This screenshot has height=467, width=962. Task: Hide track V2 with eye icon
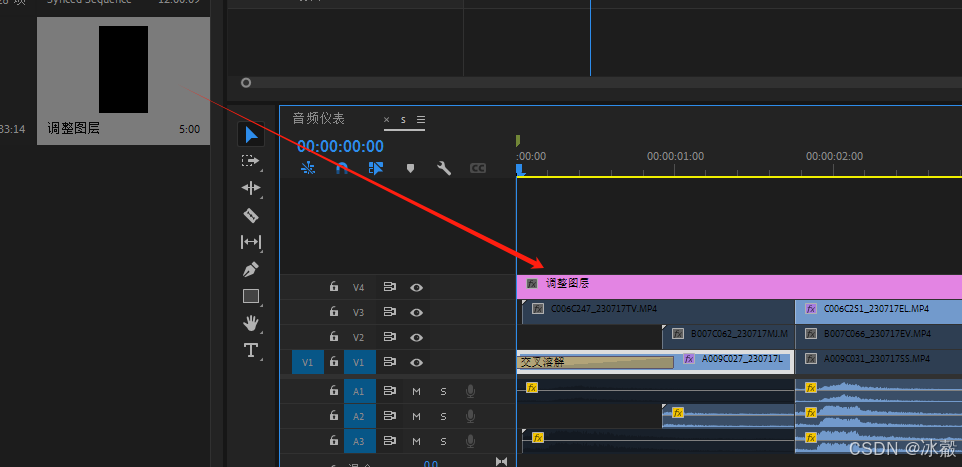(417, 338)
